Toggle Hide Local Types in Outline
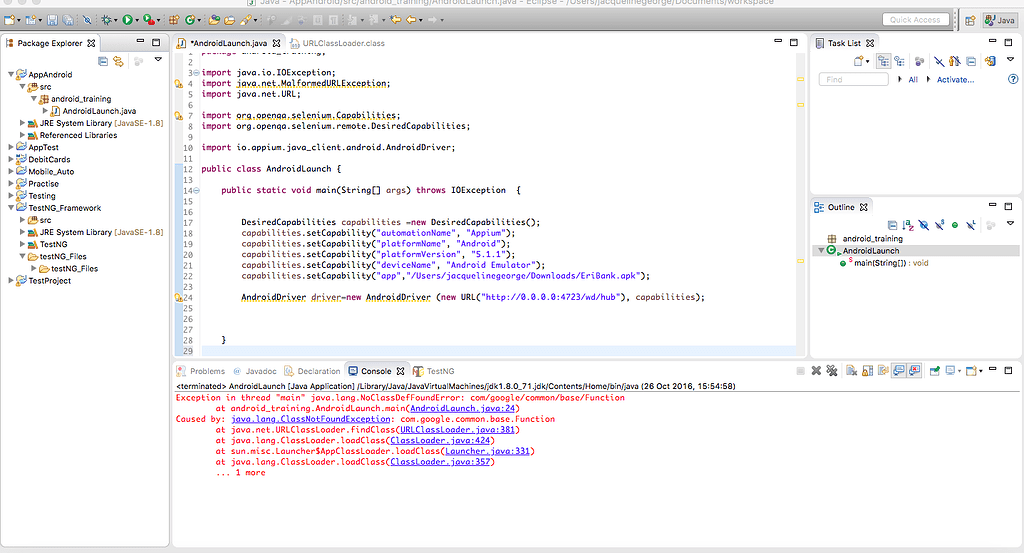The height and width of the screenshot is (553, 1024). click(x=971, y=225)
